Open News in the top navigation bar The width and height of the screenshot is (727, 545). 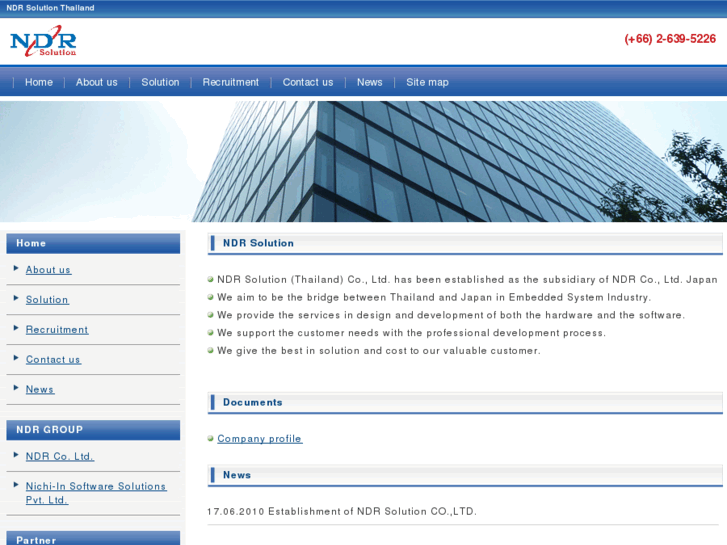tap(370, 82)
